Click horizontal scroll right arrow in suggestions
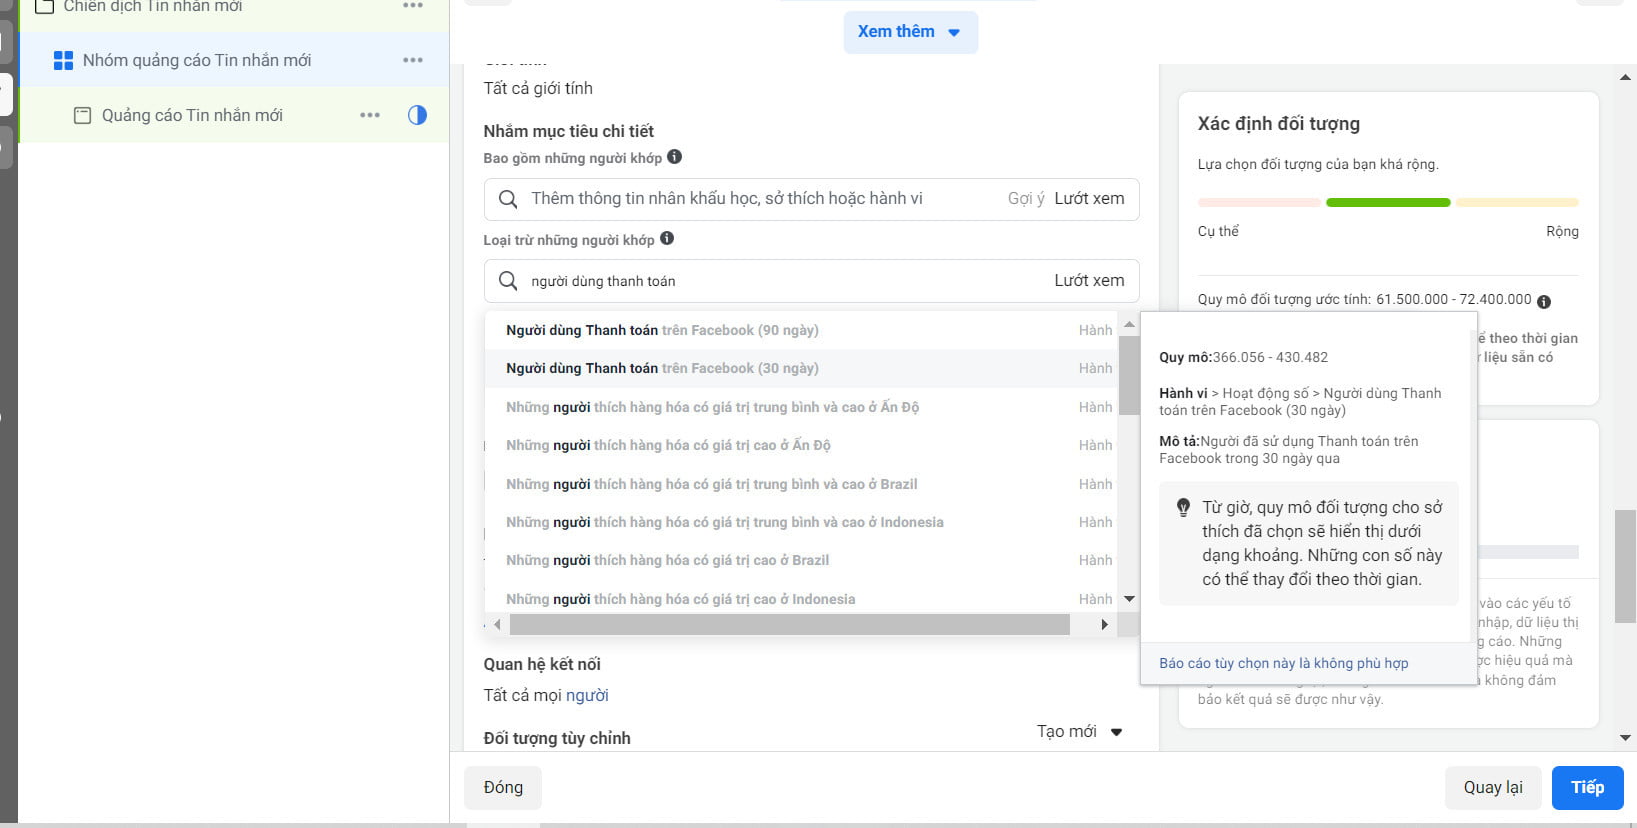 pyautogui.click(x=1104, y=625)
